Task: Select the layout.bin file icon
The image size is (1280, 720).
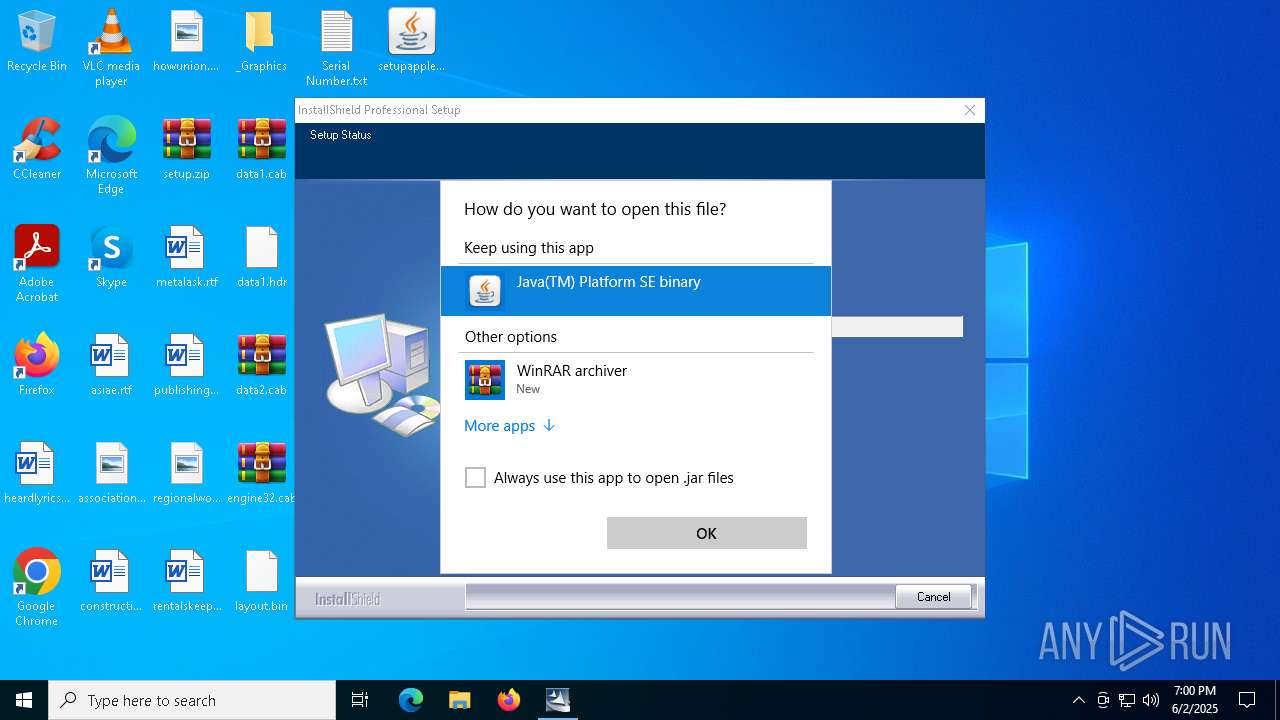Action: (261, 582)
